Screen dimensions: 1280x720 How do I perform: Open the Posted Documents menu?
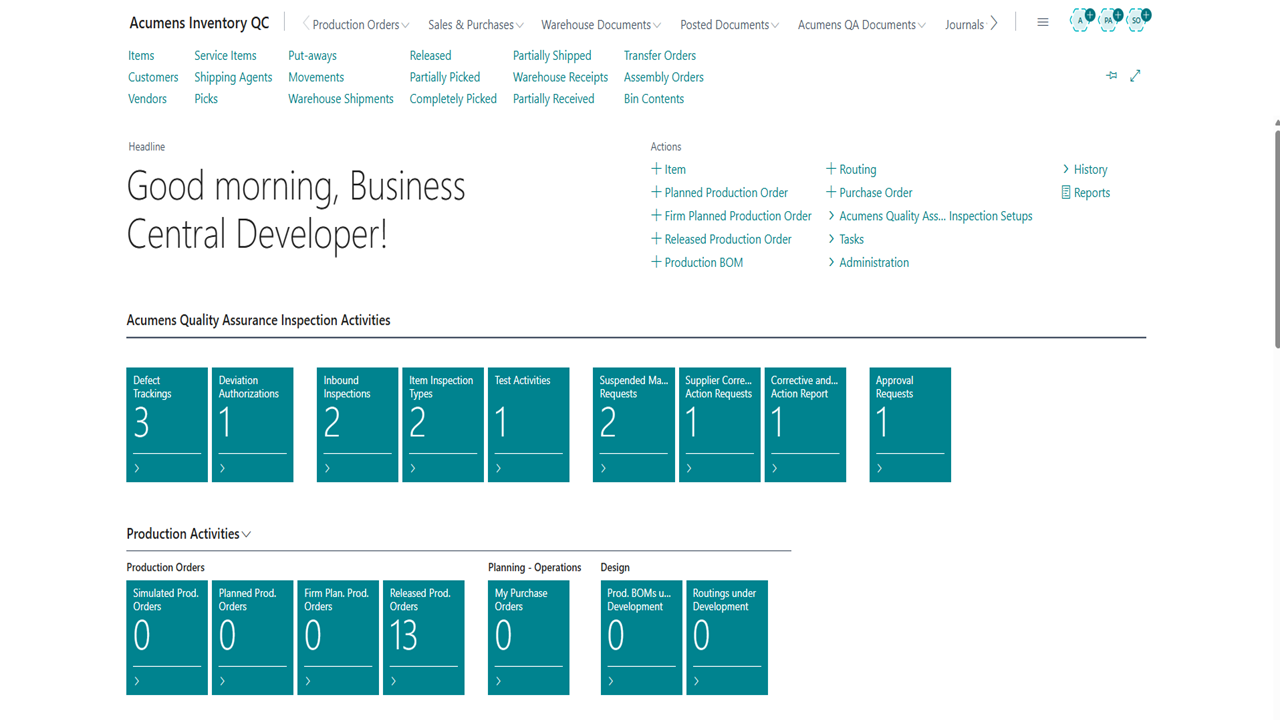[729, 25]
